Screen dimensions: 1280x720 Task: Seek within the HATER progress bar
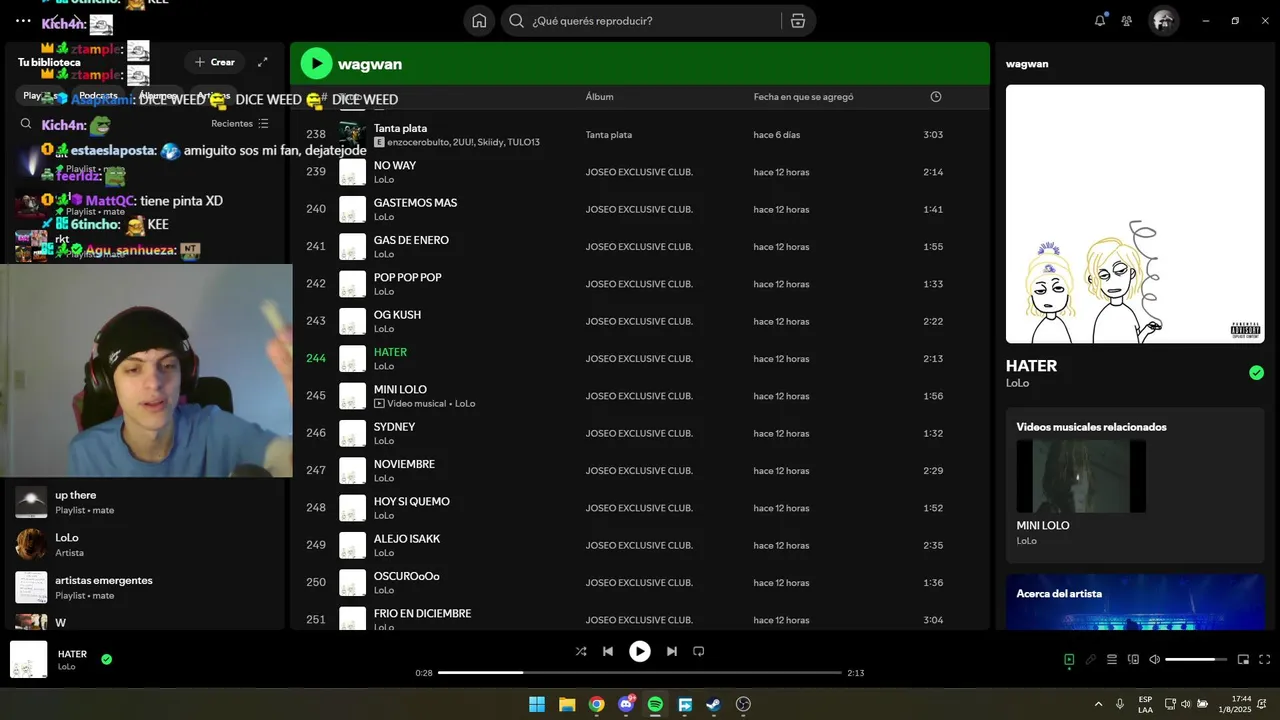640,673
